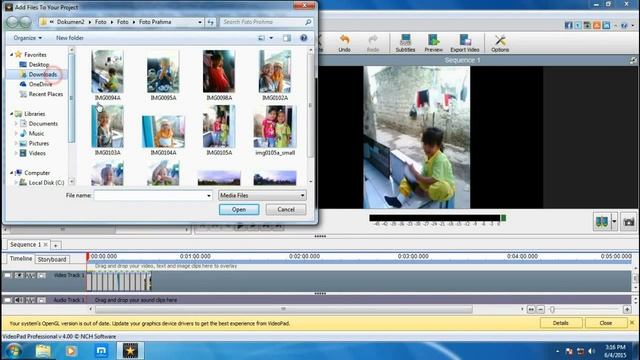Open the Subtitles tool in VideoPad
The height and width of the screenshot is (360, 640).
(x=405, y=43)
